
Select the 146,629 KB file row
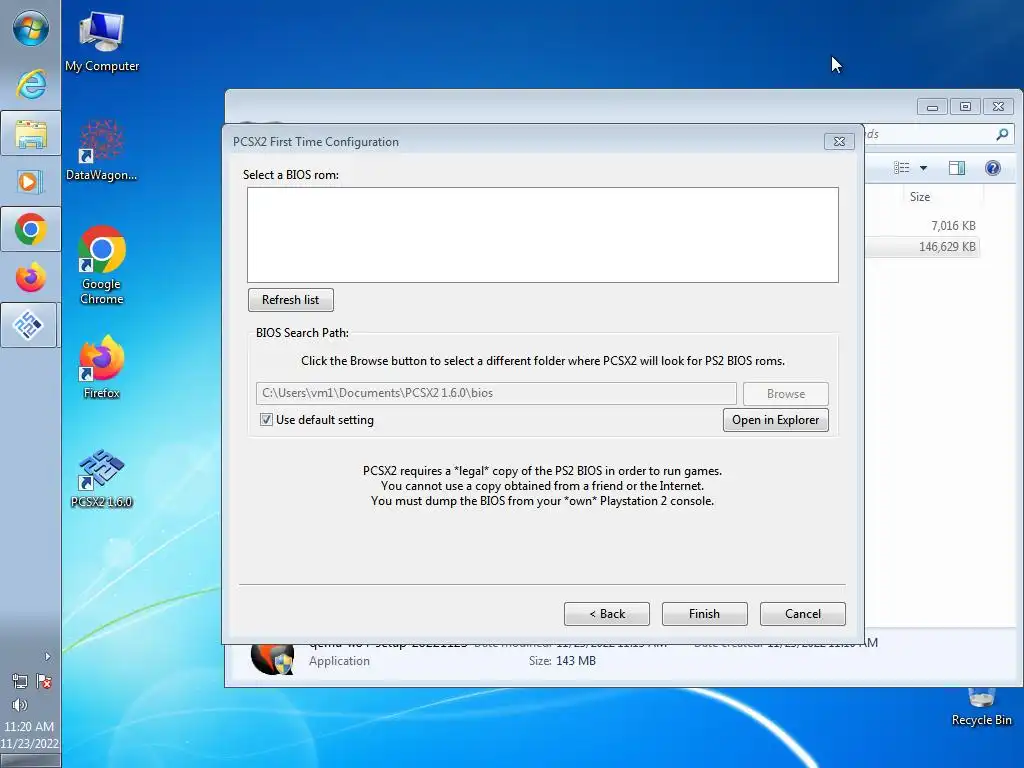pyautogui.click(x=922, y=247)
